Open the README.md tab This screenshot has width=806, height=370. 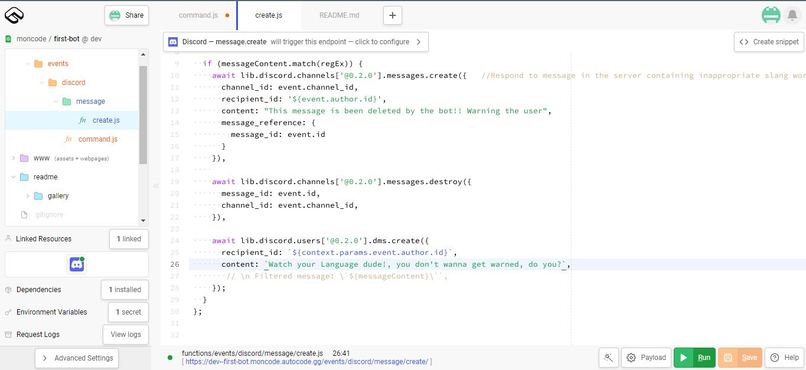[x=339, y=15]
